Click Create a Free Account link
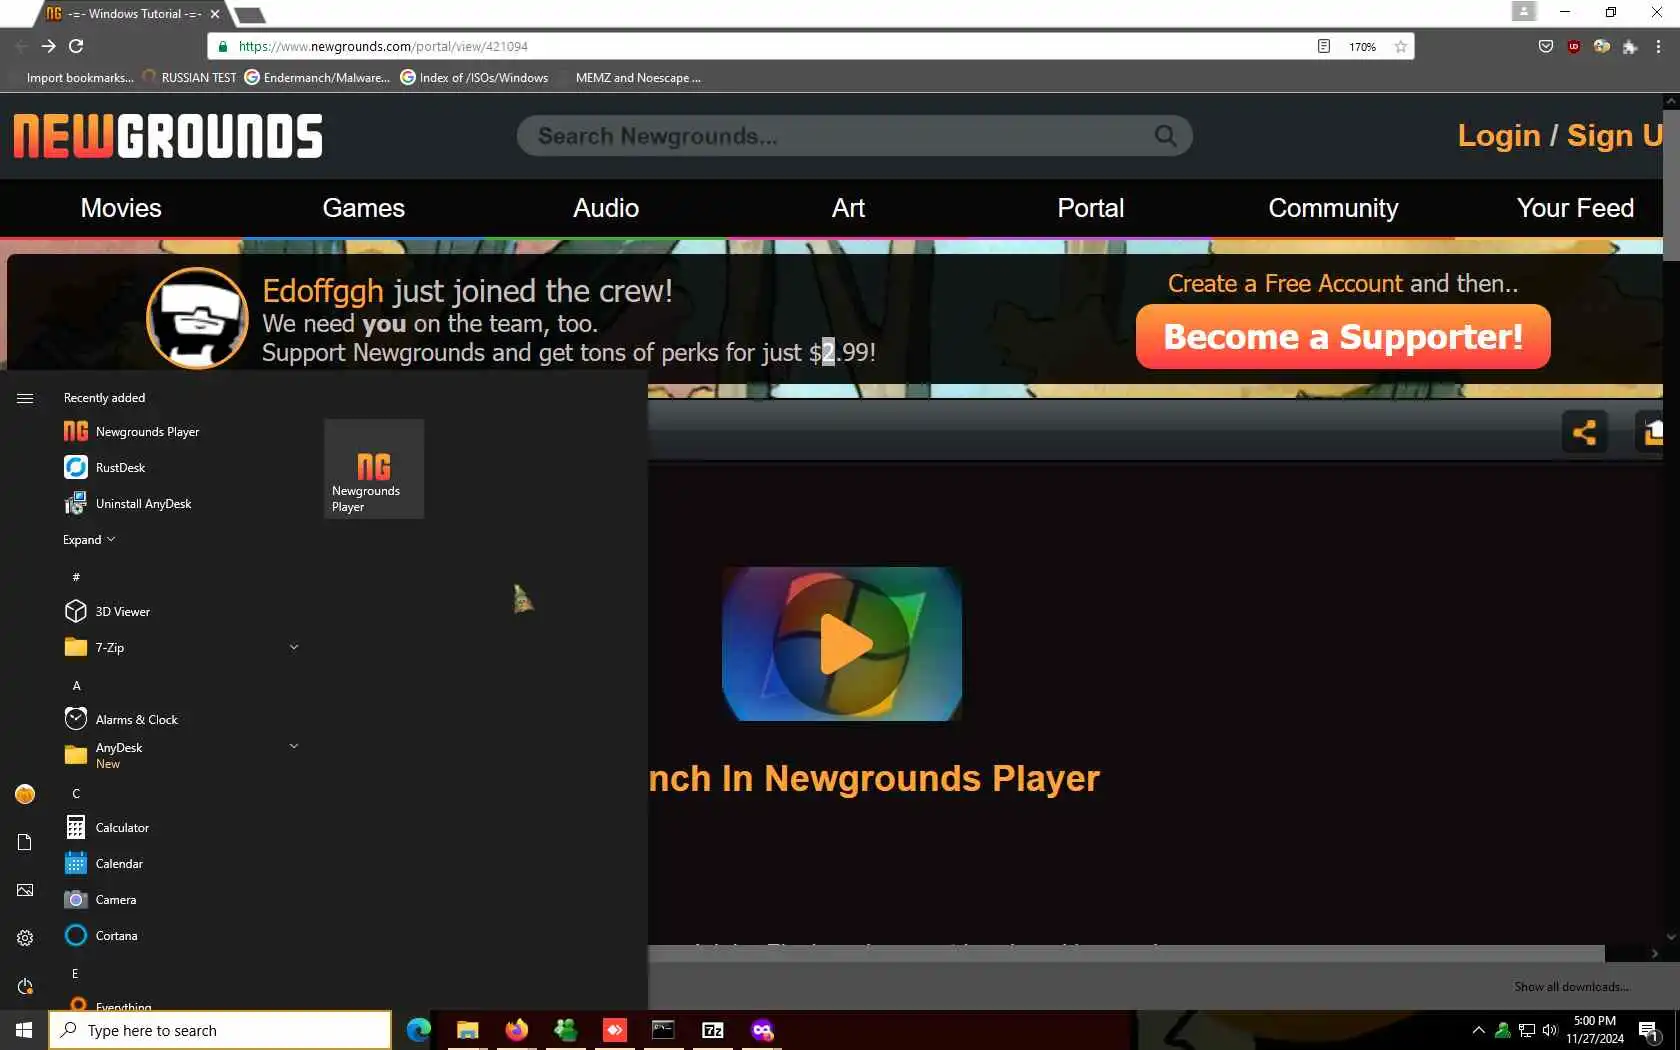 pos(1285,284)
